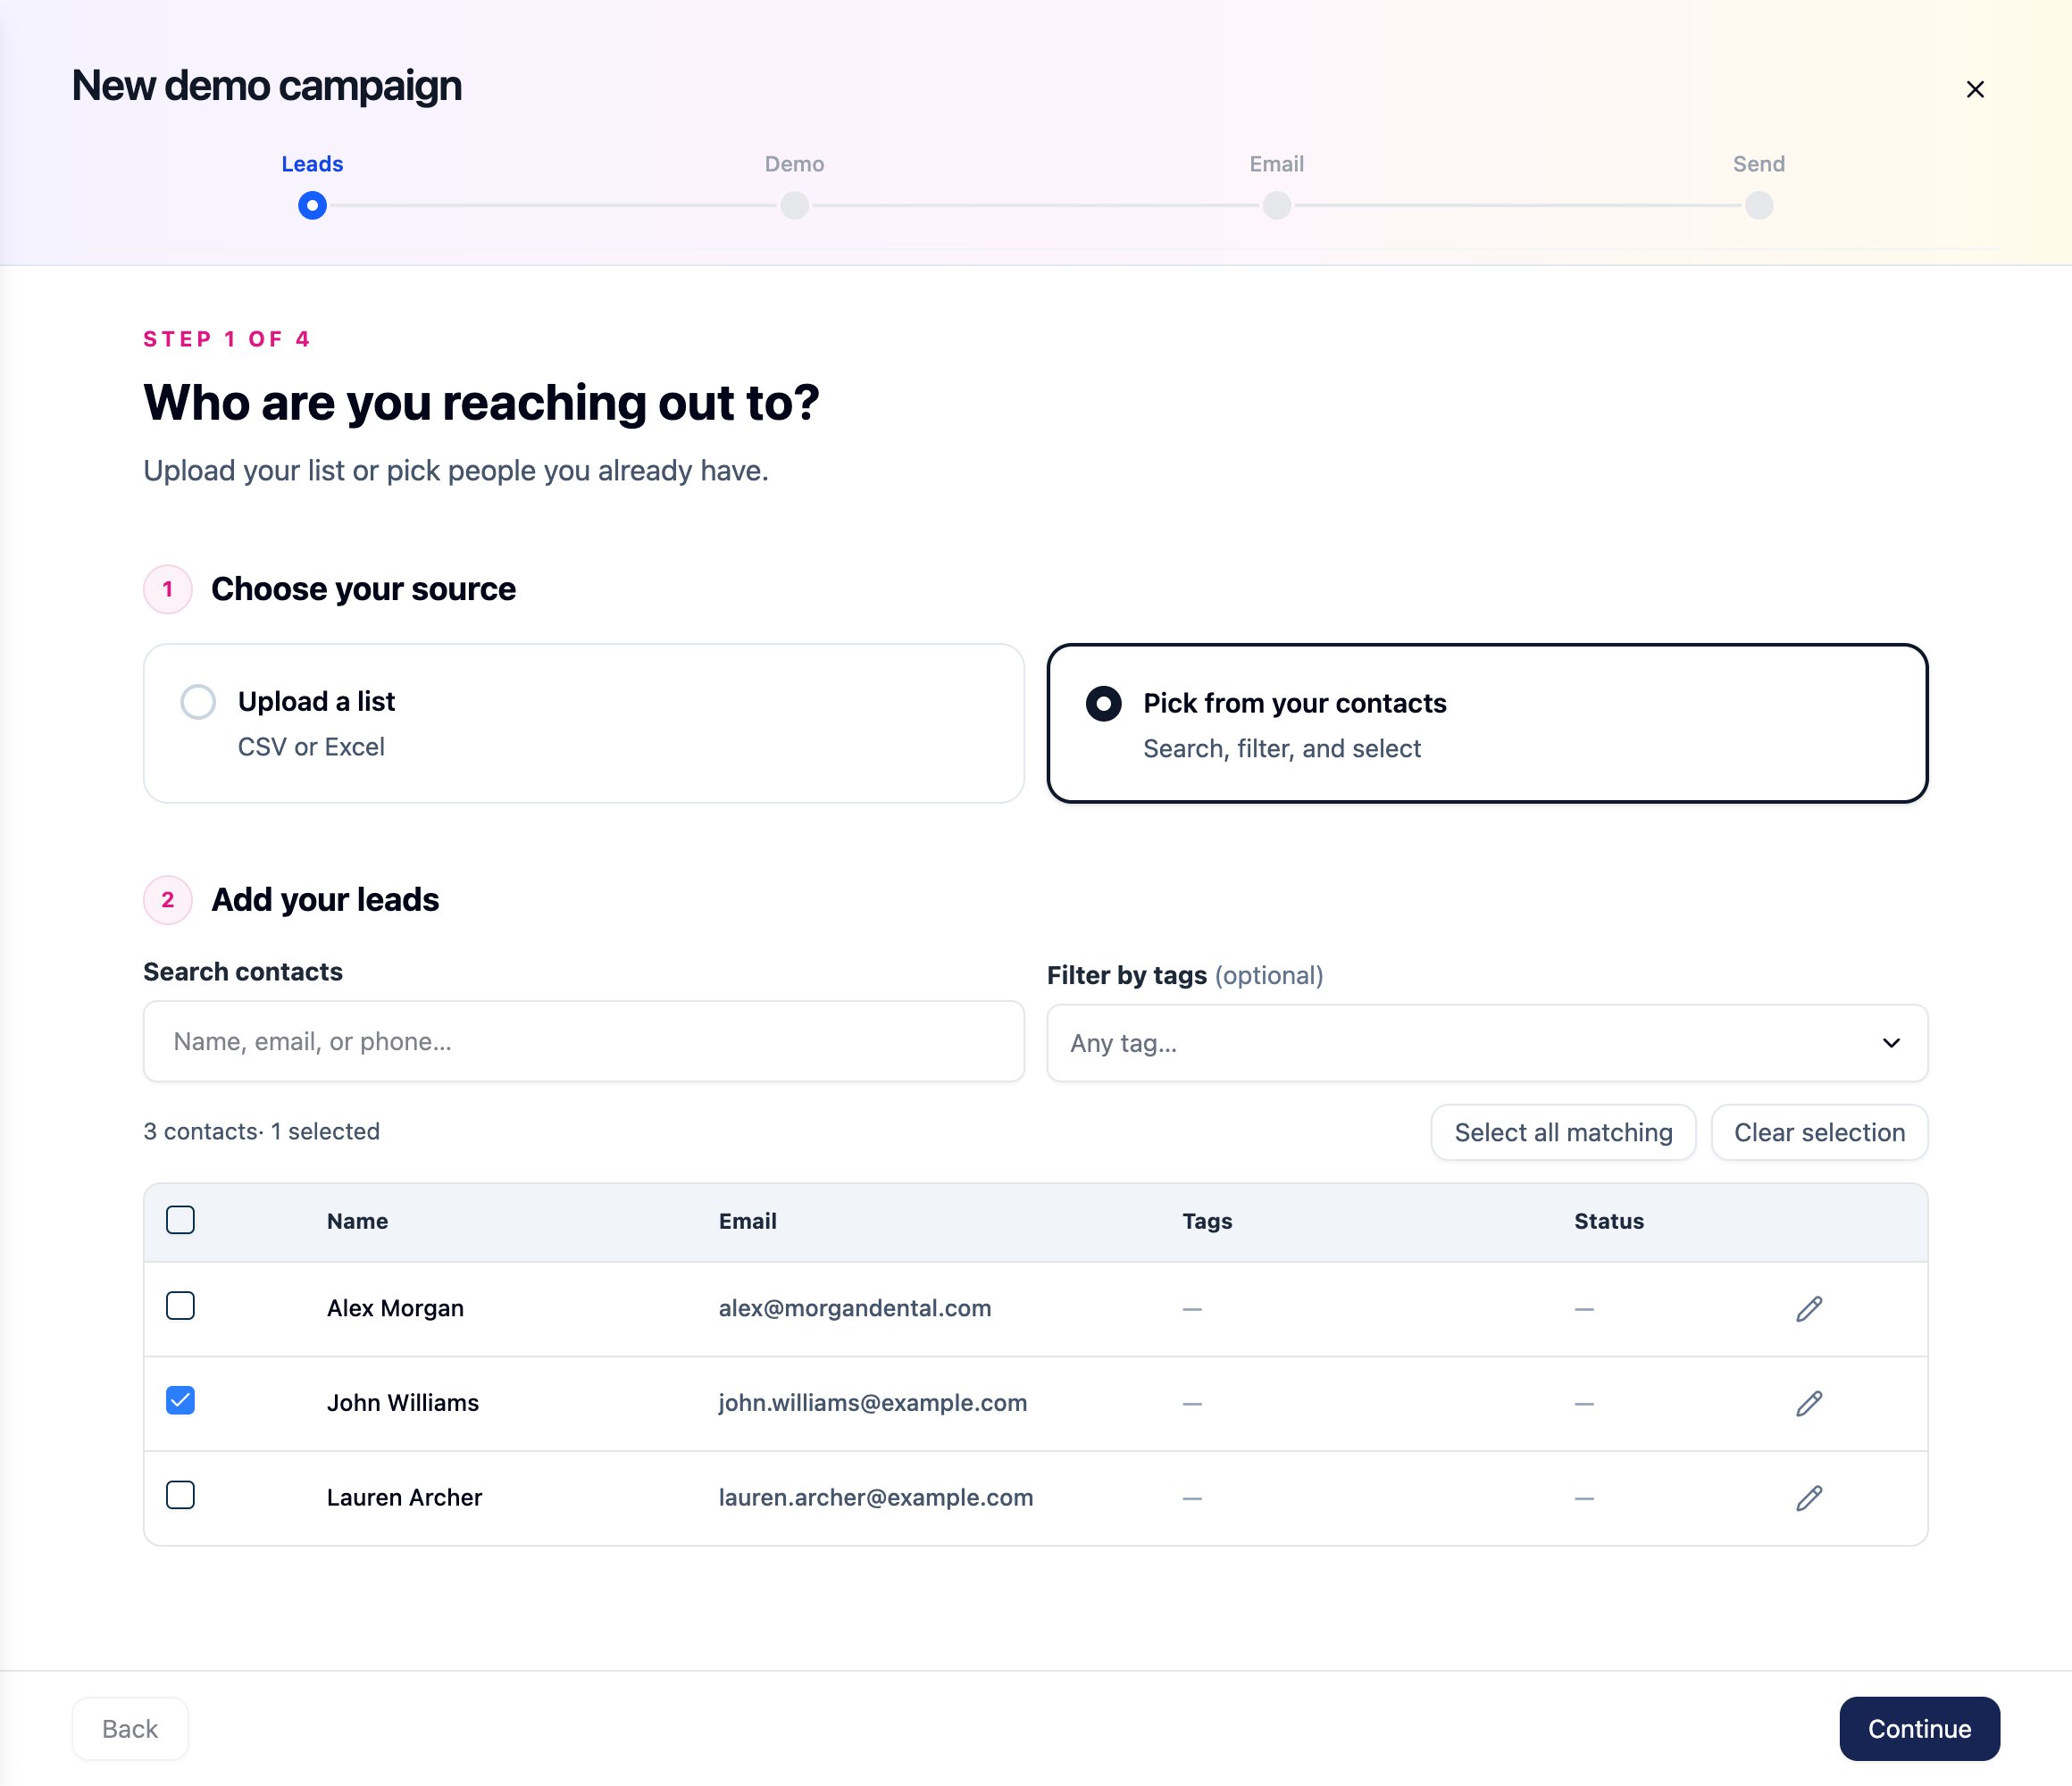The image size is (2072, 1786).
Task: Click the '3 contacts· 1 selected' count text
Action: [261, 1131]
